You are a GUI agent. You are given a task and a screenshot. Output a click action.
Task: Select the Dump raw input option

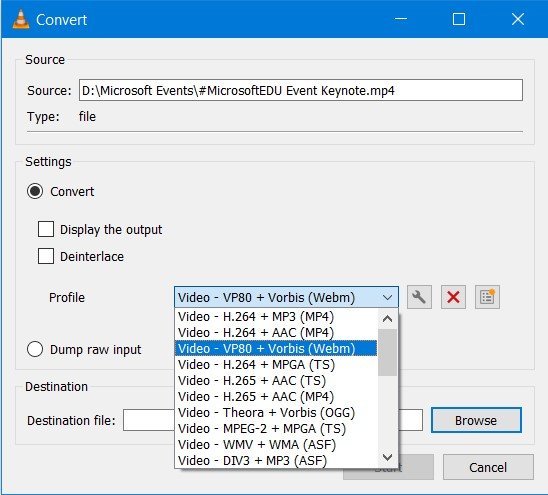pyautogui.click(x=35, y=349)
